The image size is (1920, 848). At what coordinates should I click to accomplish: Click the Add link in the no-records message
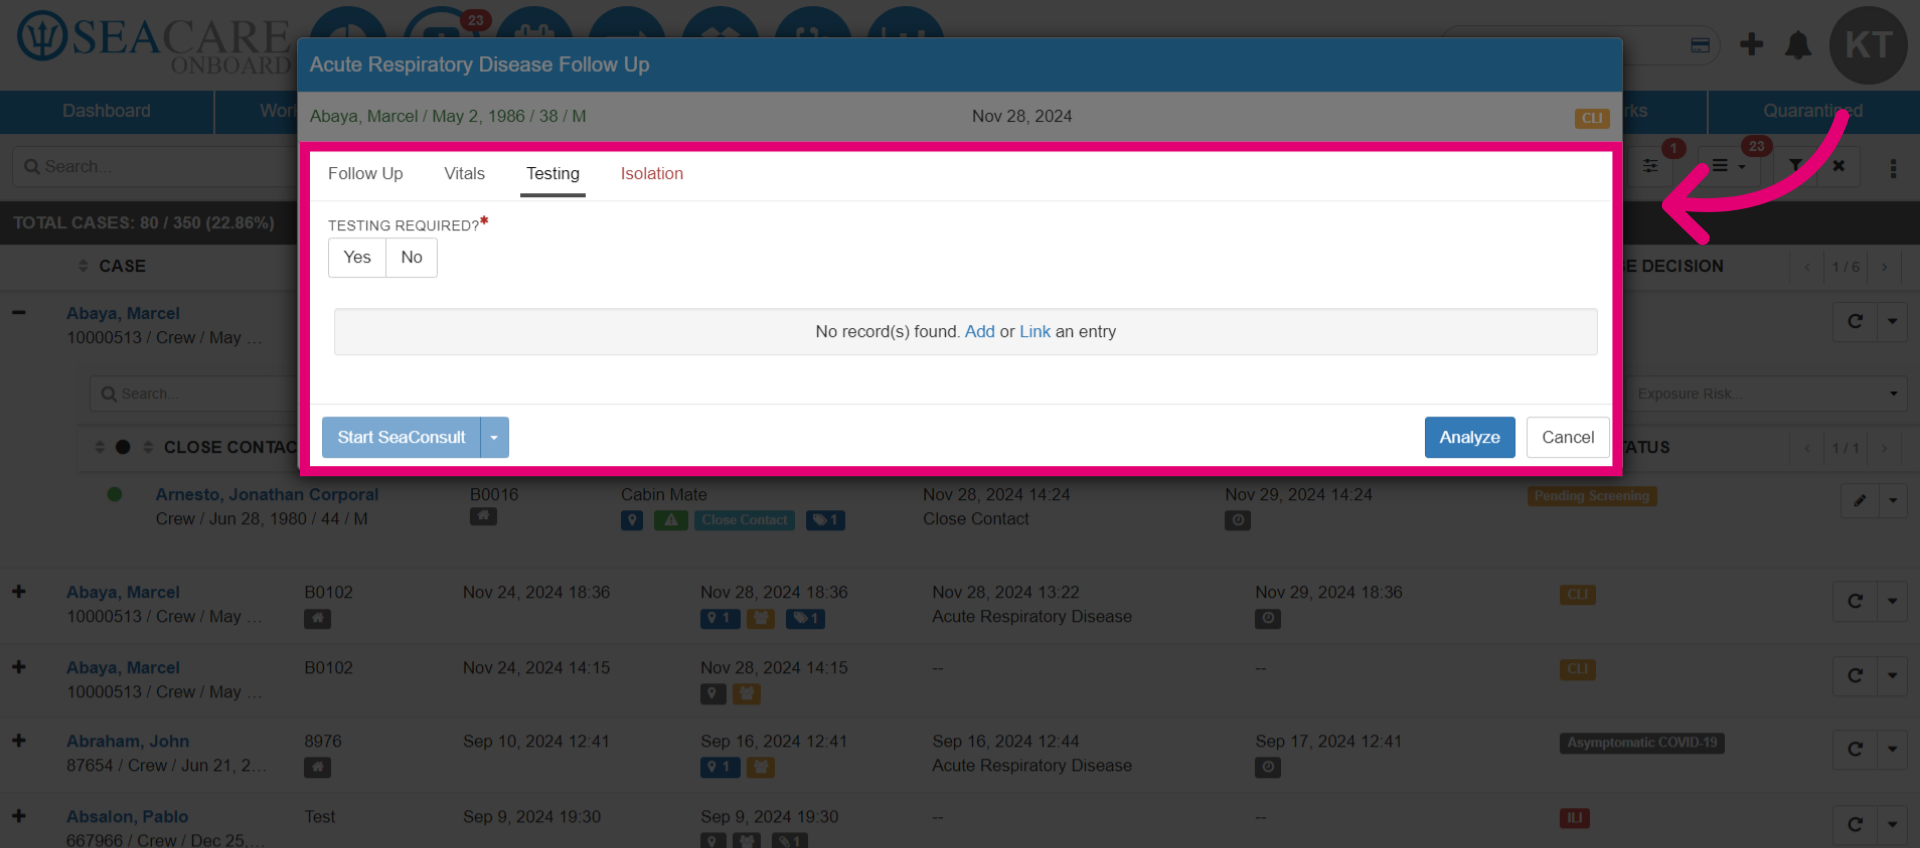pos(980,331)
